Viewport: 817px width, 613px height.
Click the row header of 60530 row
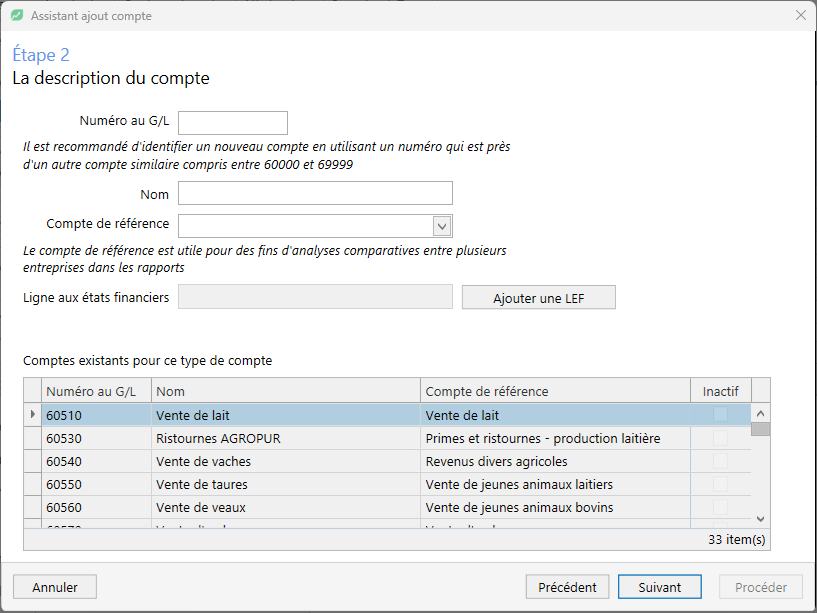coord(33,438)
